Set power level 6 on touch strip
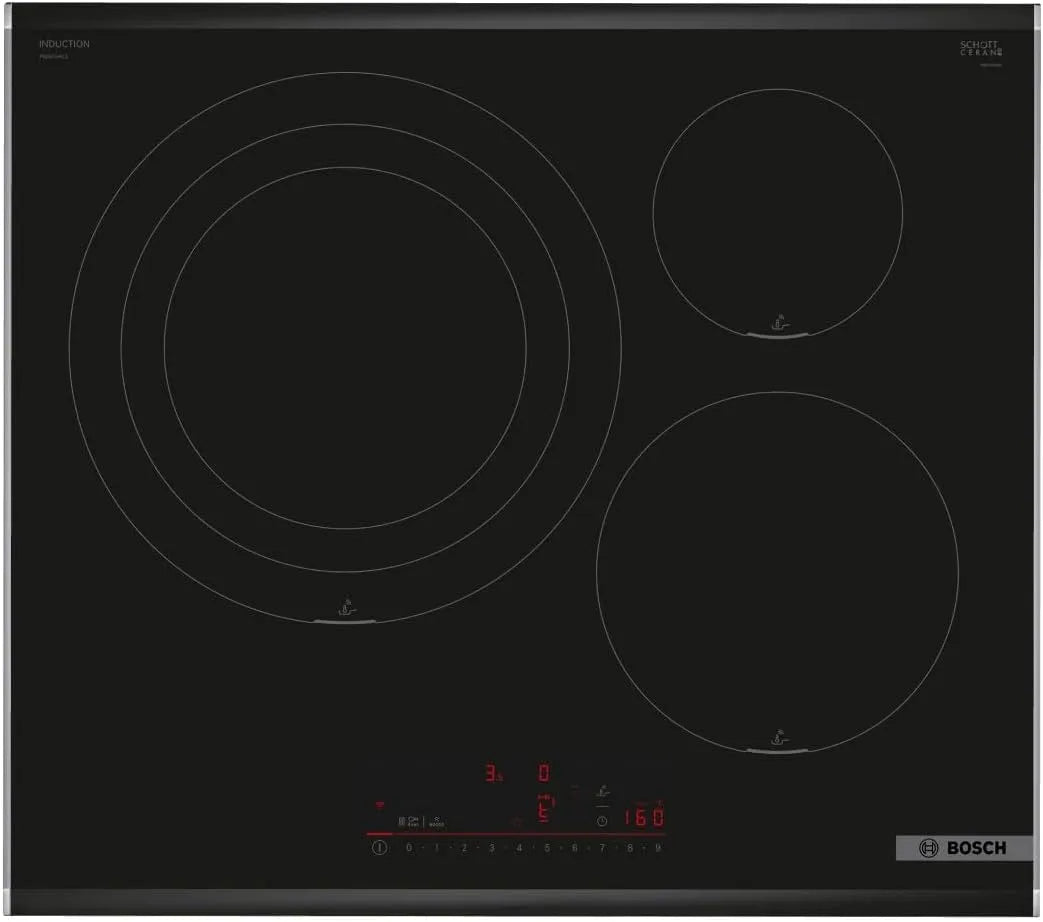1043x922 pixels. click(x=575, y=847)
